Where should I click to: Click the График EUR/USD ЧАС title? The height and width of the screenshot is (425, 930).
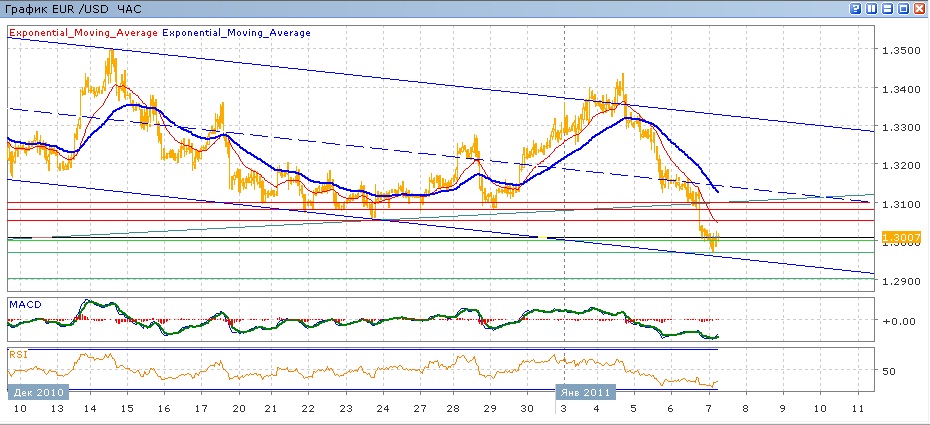pyautogui.click(x=73, y=8)
